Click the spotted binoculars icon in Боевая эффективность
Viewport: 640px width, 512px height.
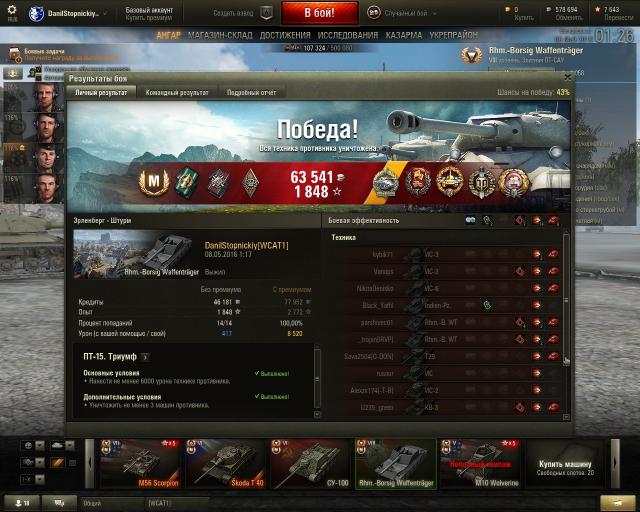(x=470, y=220)
